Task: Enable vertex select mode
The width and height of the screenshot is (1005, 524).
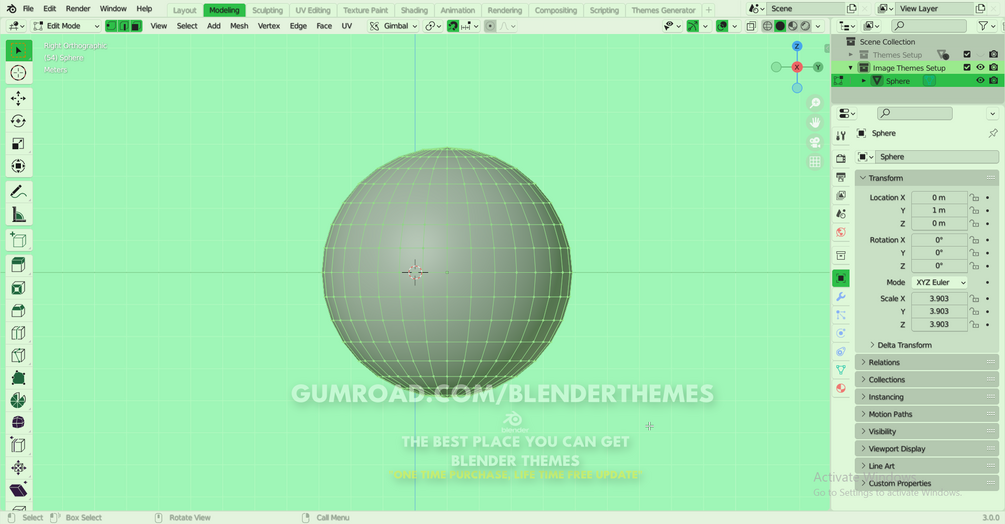Action: (111, 26)
